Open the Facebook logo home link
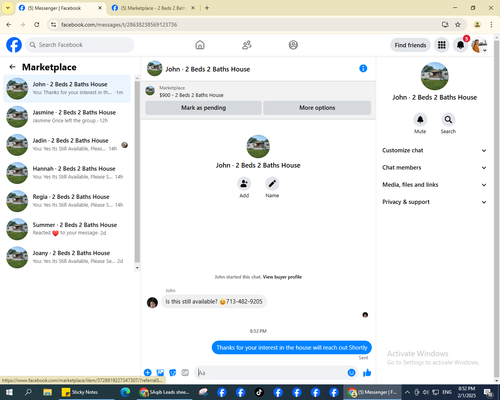 pos(14,45)
